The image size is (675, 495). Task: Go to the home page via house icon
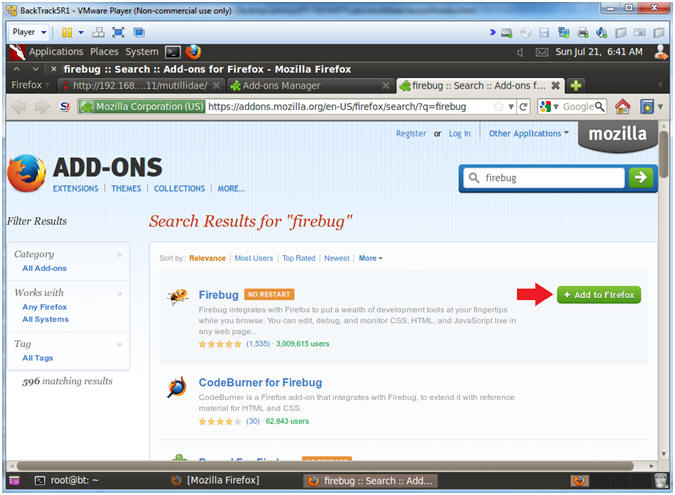622,106
